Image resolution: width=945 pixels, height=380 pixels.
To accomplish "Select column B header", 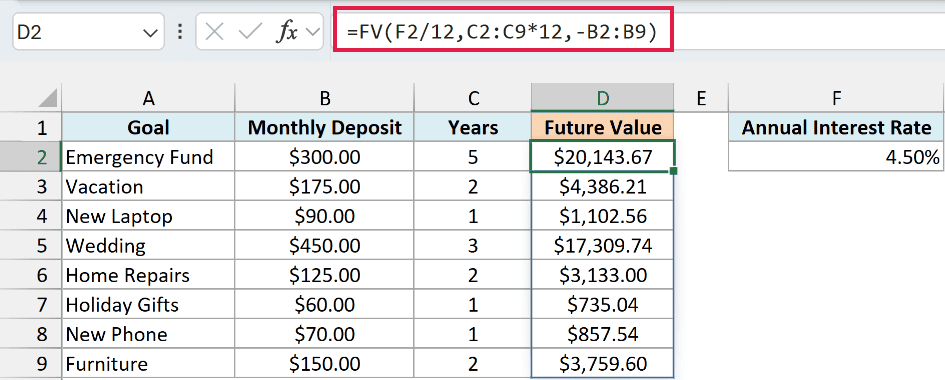I will [x=324, y=98].
